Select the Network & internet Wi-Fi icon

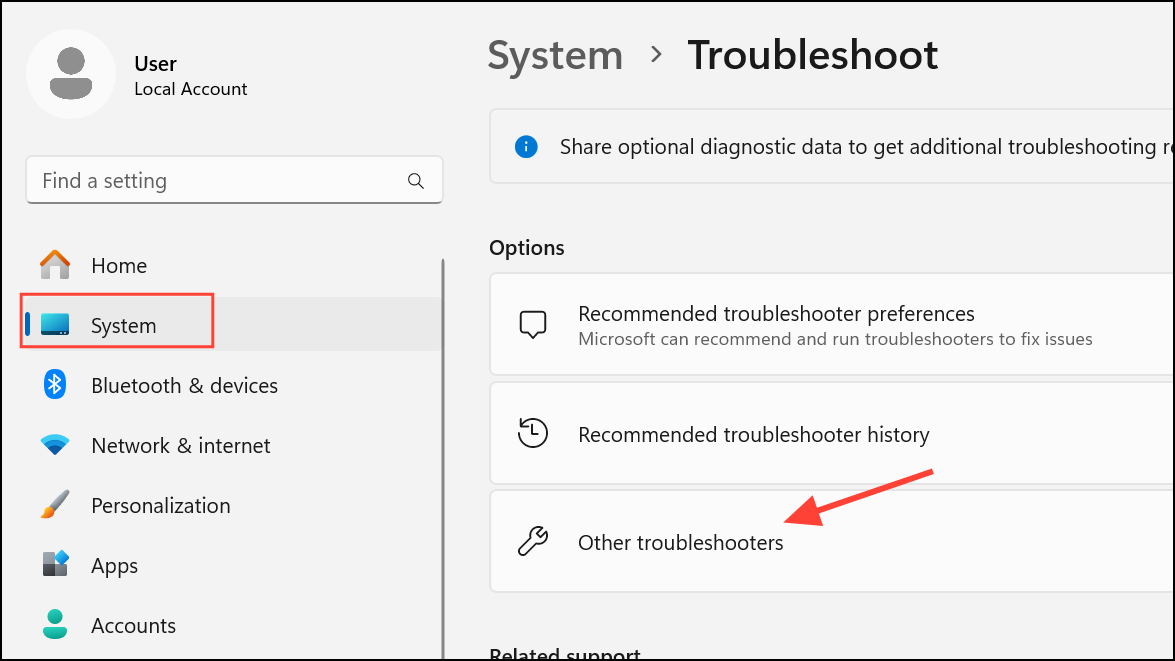tap(55, 445)
